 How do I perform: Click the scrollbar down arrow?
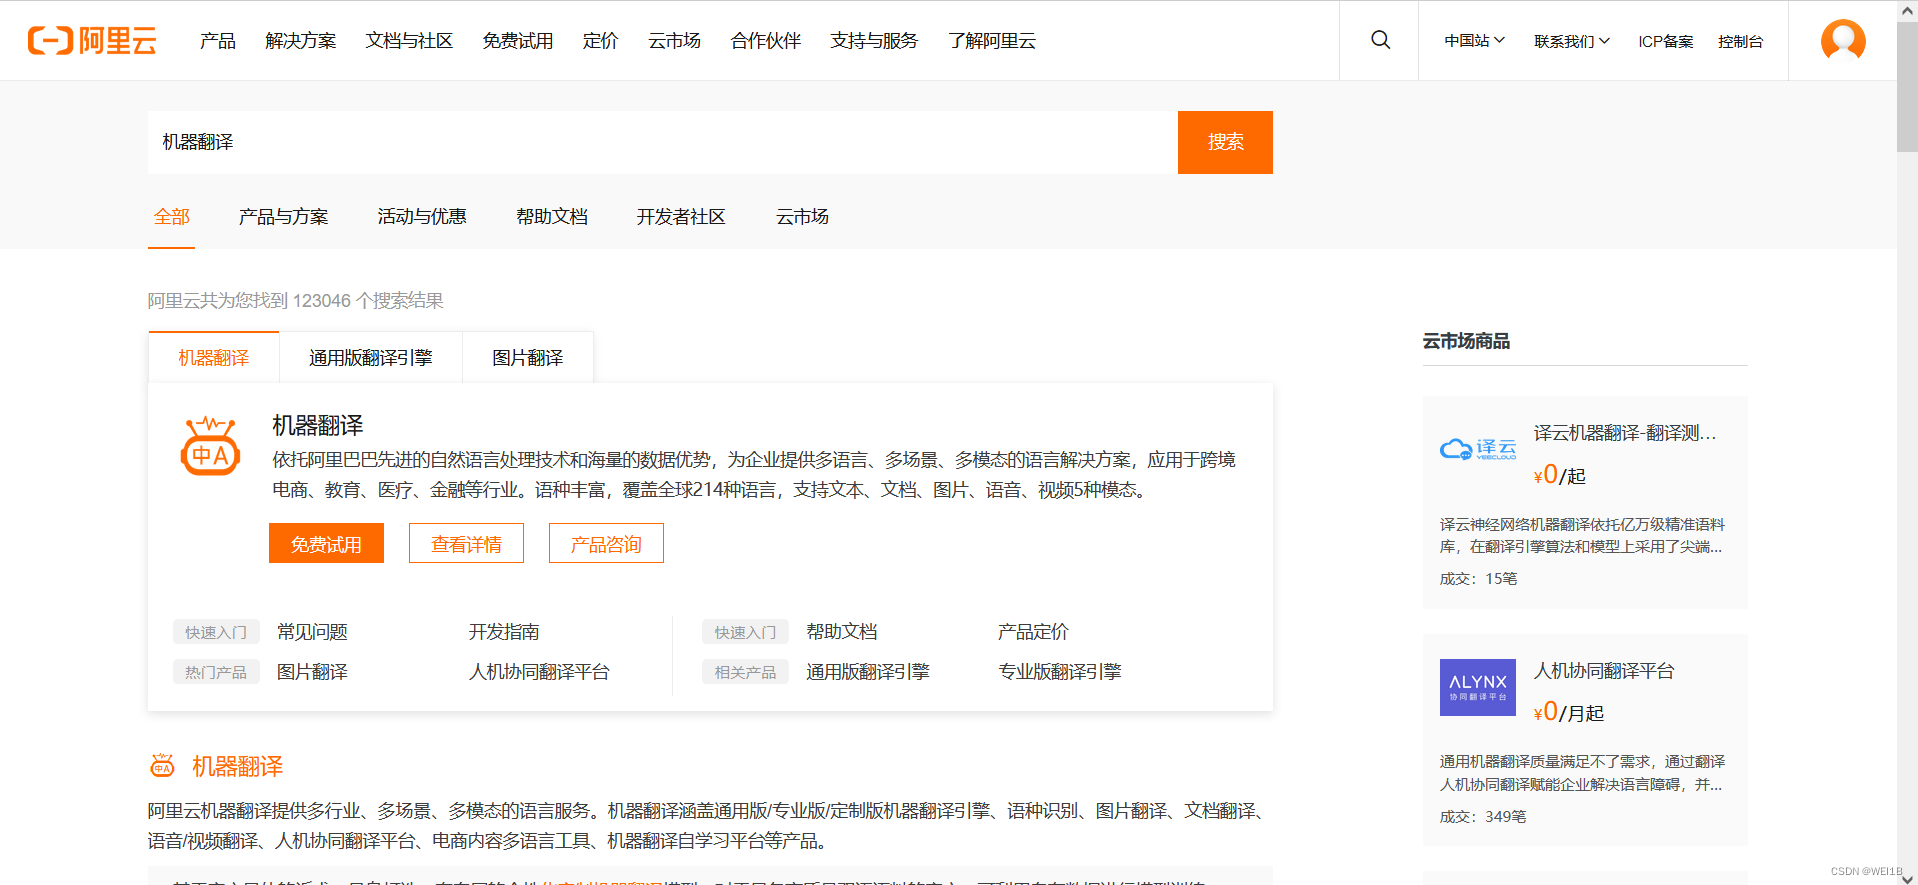click(x=1907, y=878)
